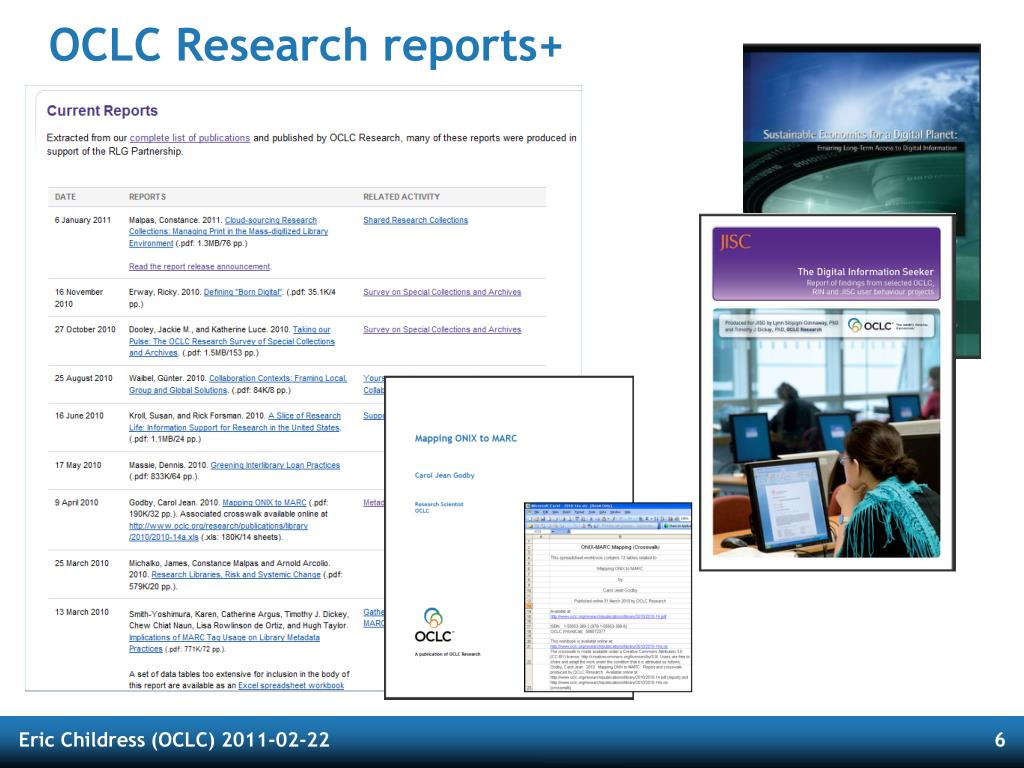Click the '17 May 2010' date cell
The width and height of the screenshot is (1024, 768).
(78, 465)
